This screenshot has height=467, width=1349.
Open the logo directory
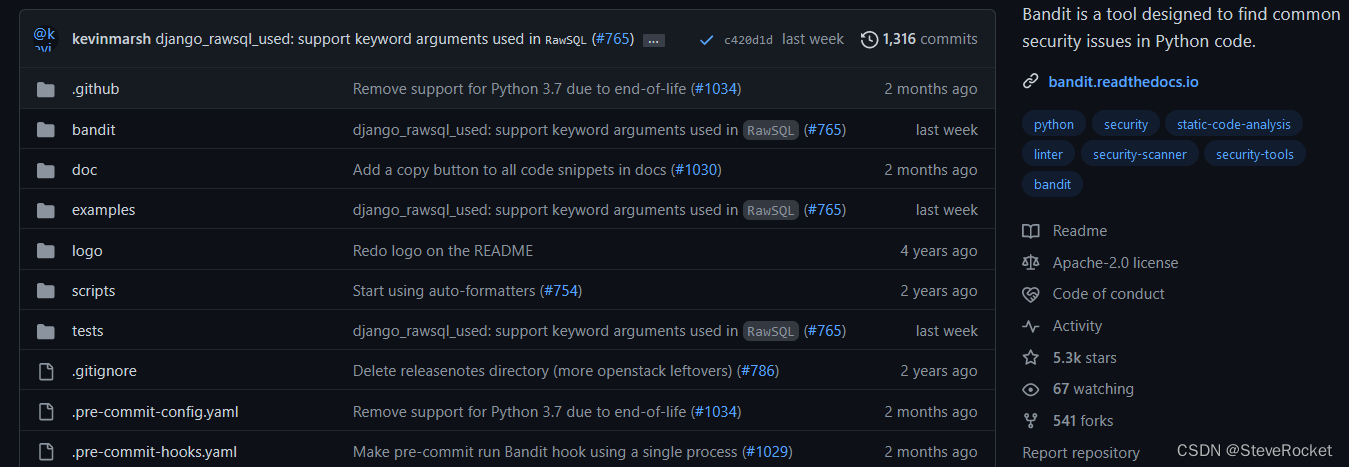point(87,251)
